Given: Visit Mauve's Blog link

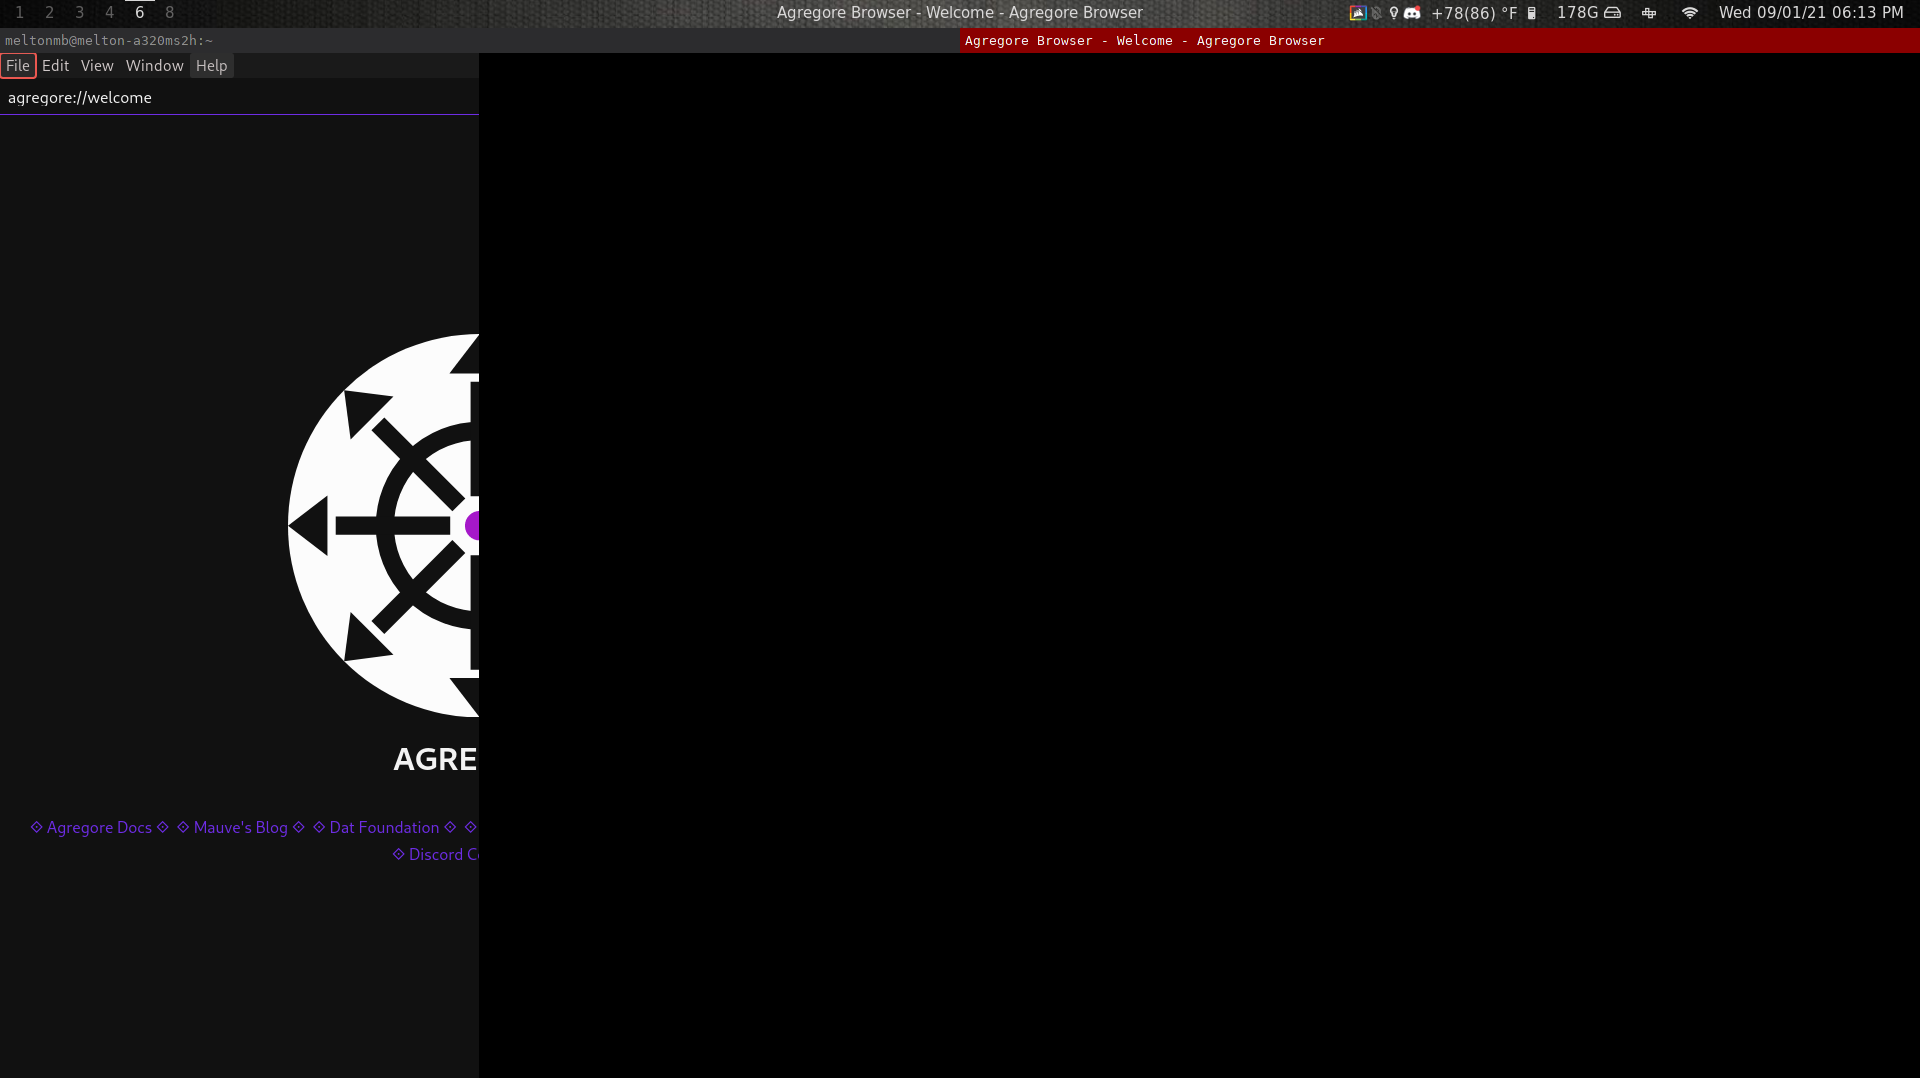Looking at the screenshot, I should [240, 827].
